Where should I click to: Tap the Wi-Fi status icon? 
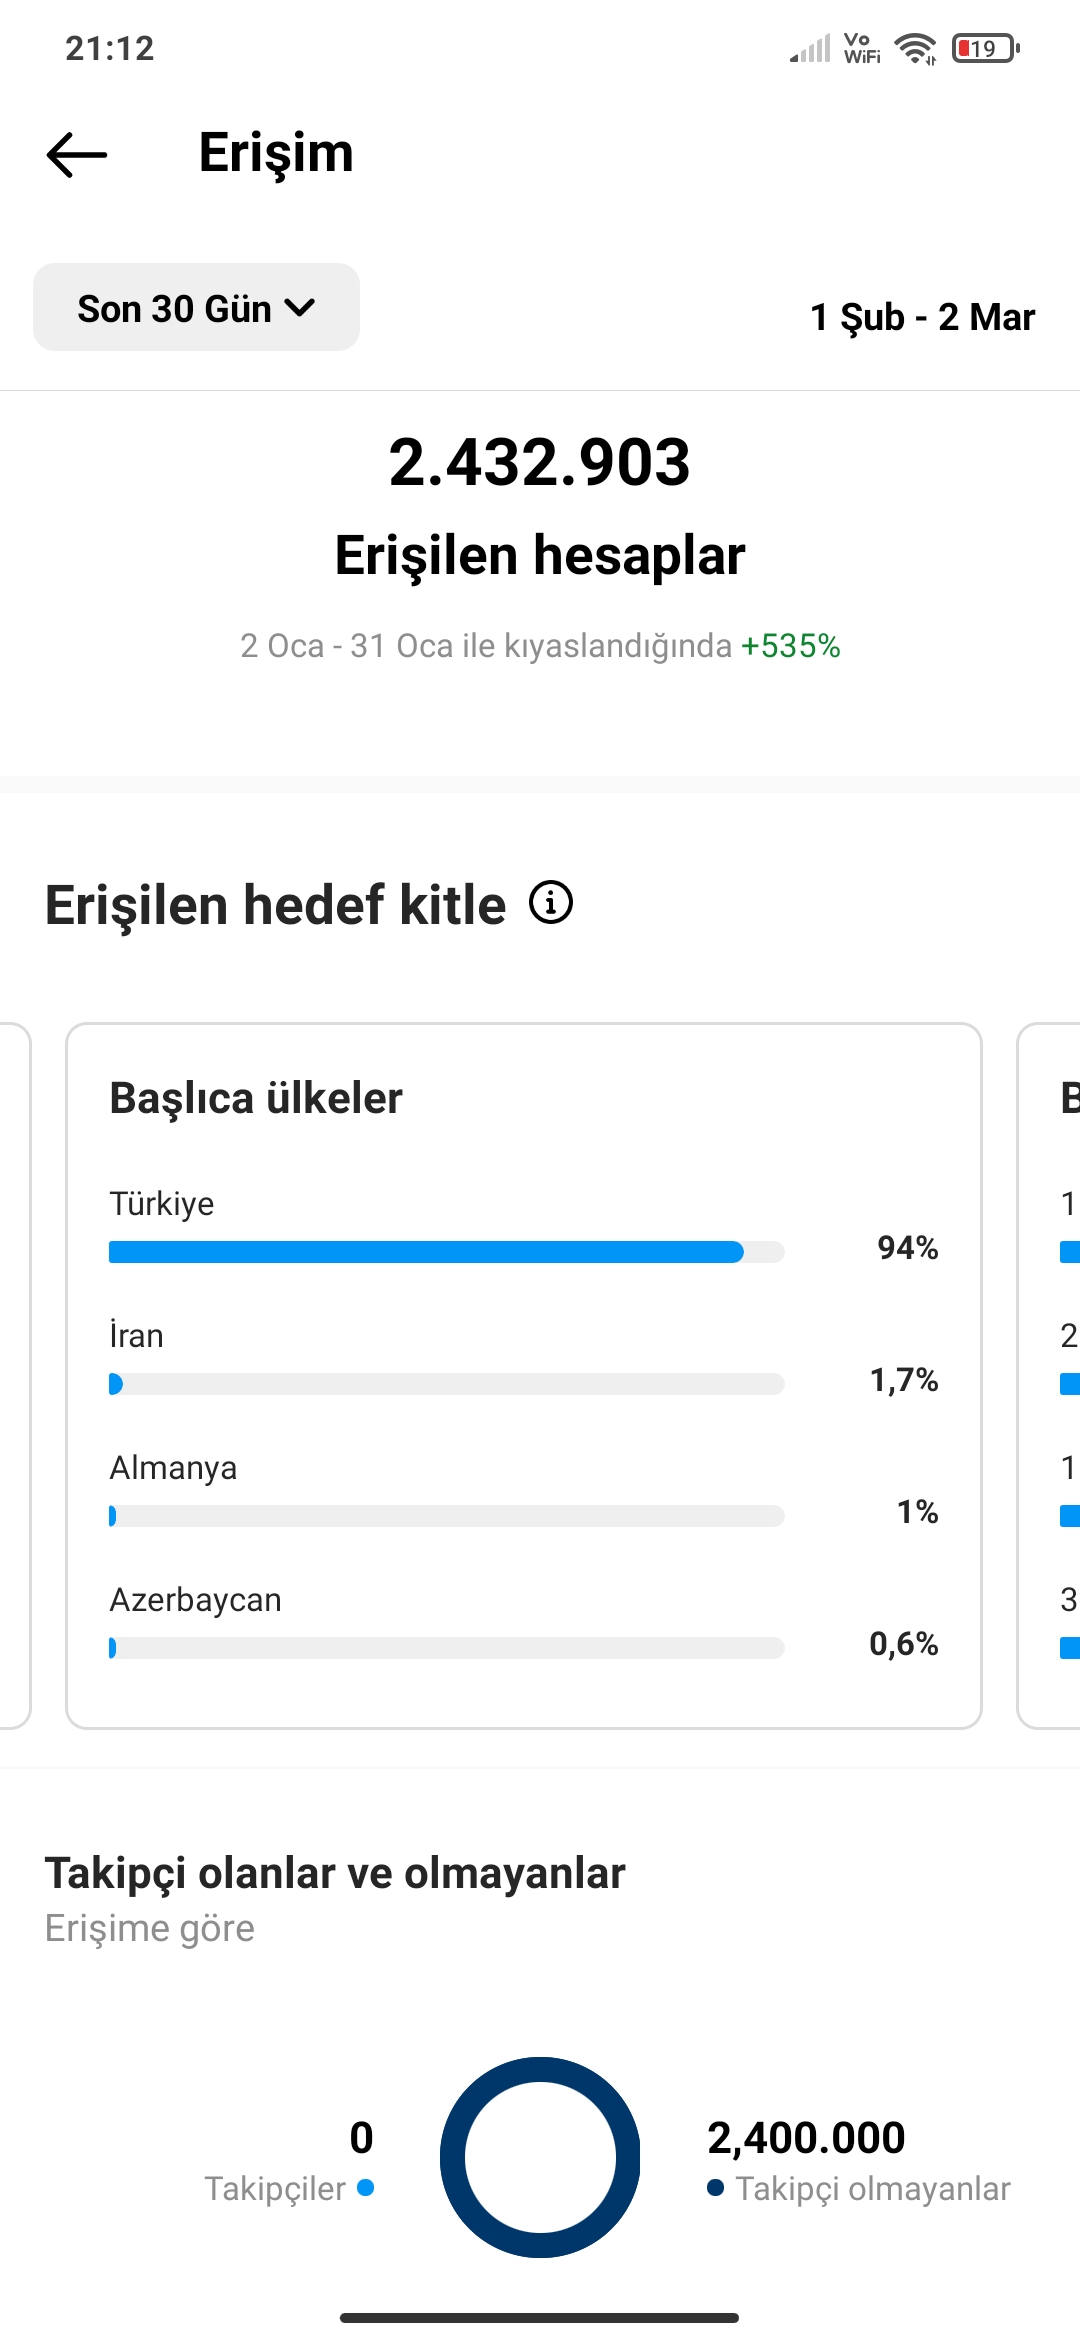coord(915,48)
